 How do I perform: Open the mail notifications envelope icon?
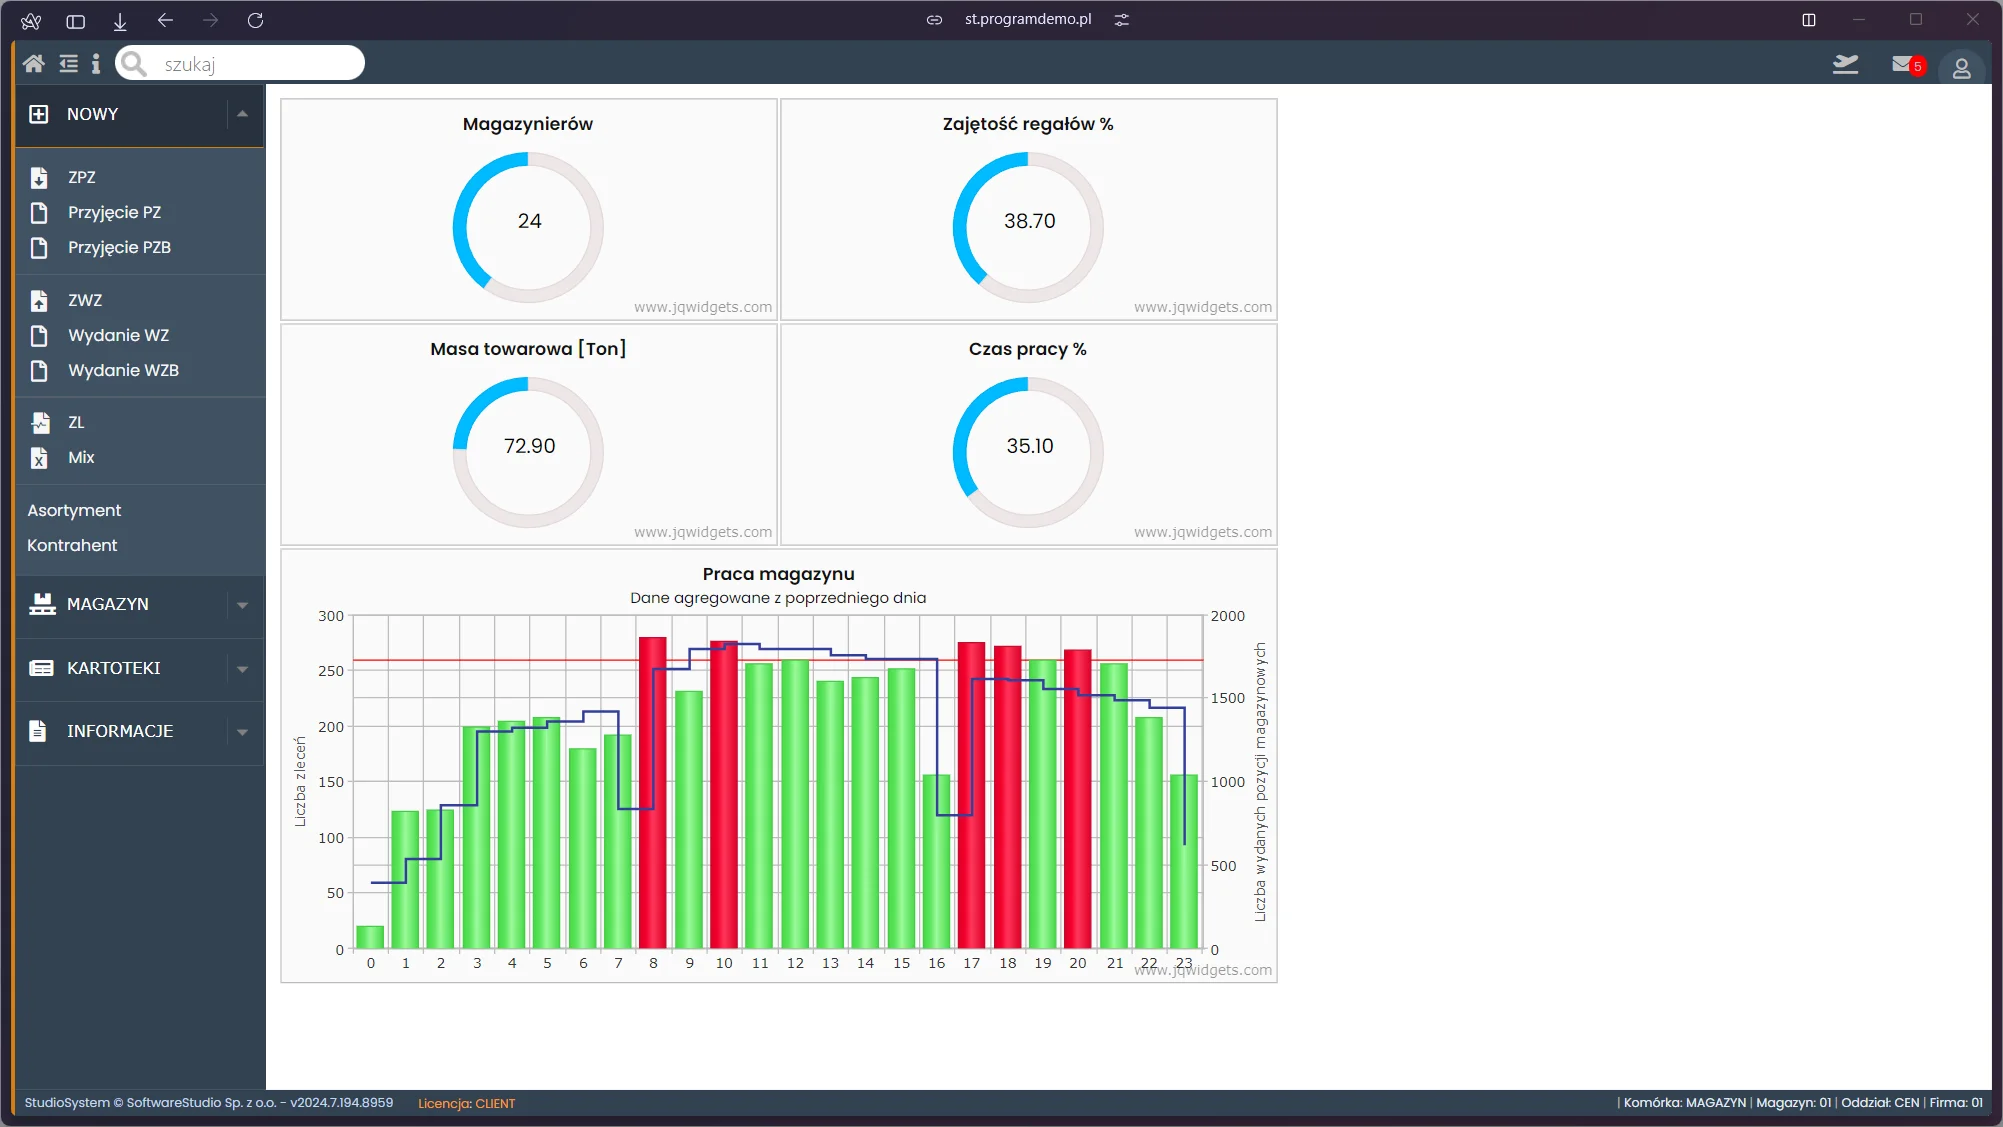click(x=1903, y=64)
